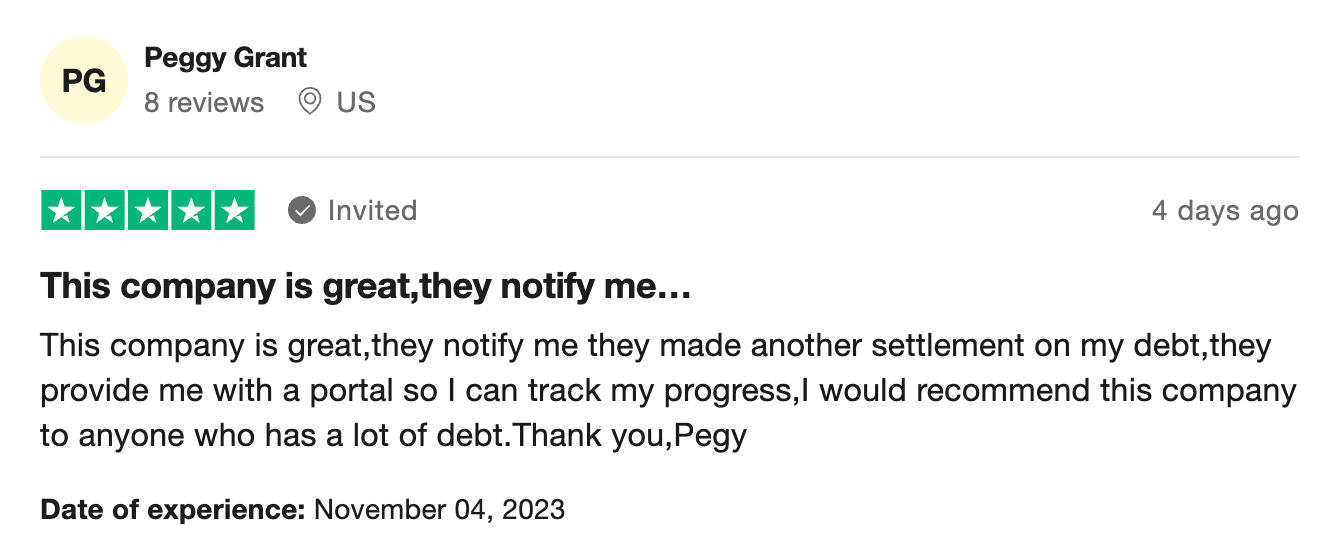Open Peggy Grant's reviewer profile name
Screen dimensions: 1332x556
[225, 58]
